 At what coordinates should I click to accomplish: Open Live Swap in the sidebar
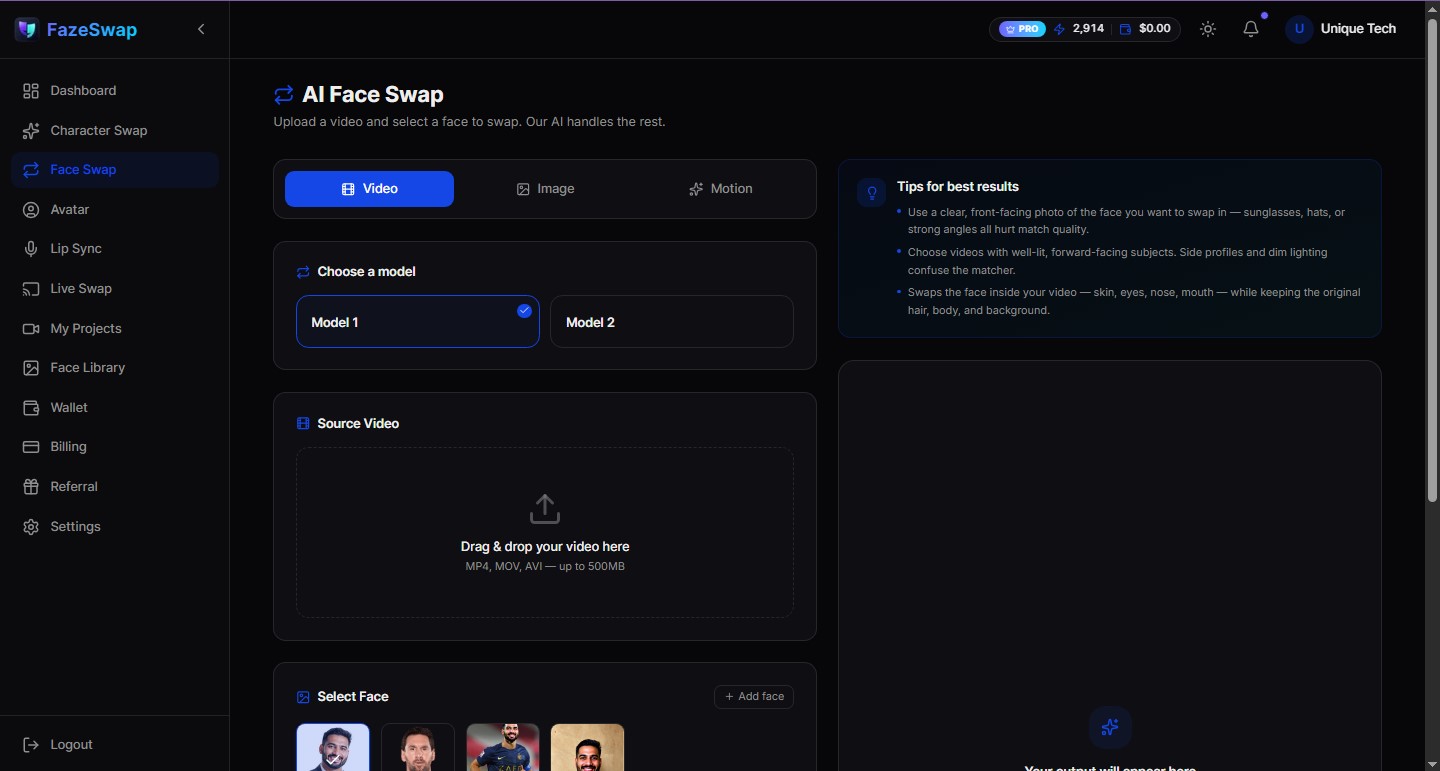[x=115, y=288]
